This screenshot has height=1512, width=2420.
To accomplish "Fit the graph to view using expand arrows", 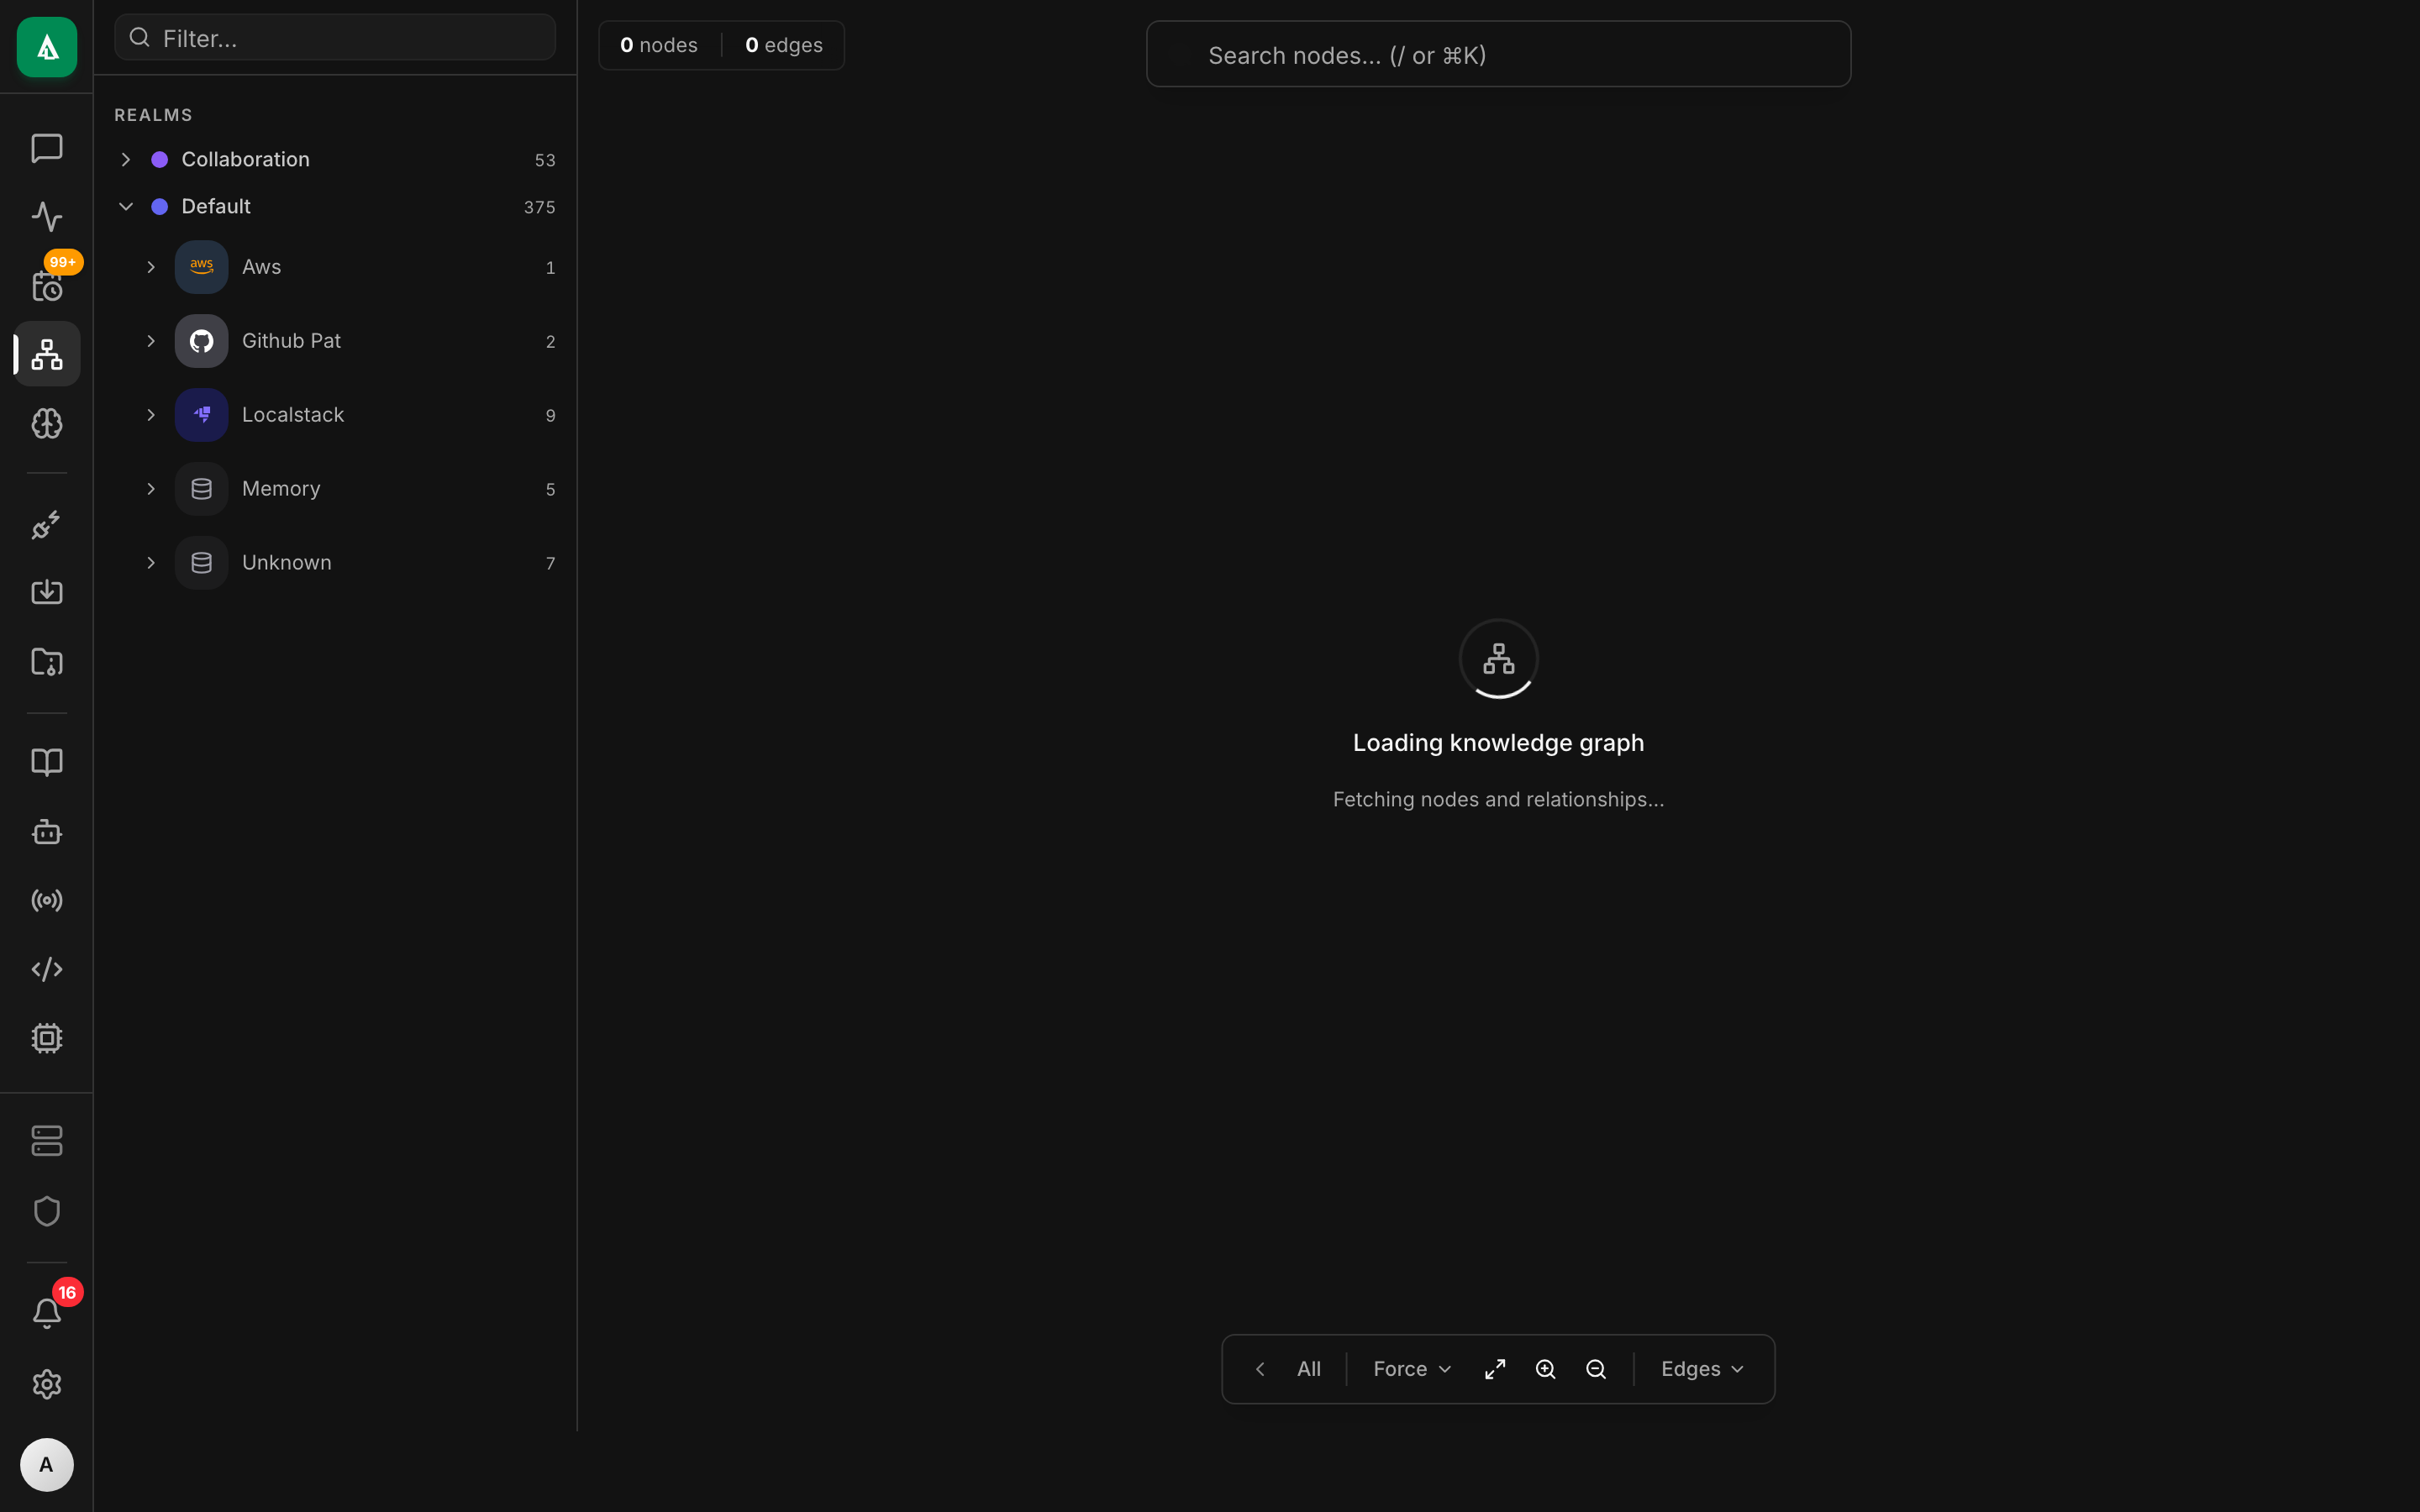I will (1494, 1368).
